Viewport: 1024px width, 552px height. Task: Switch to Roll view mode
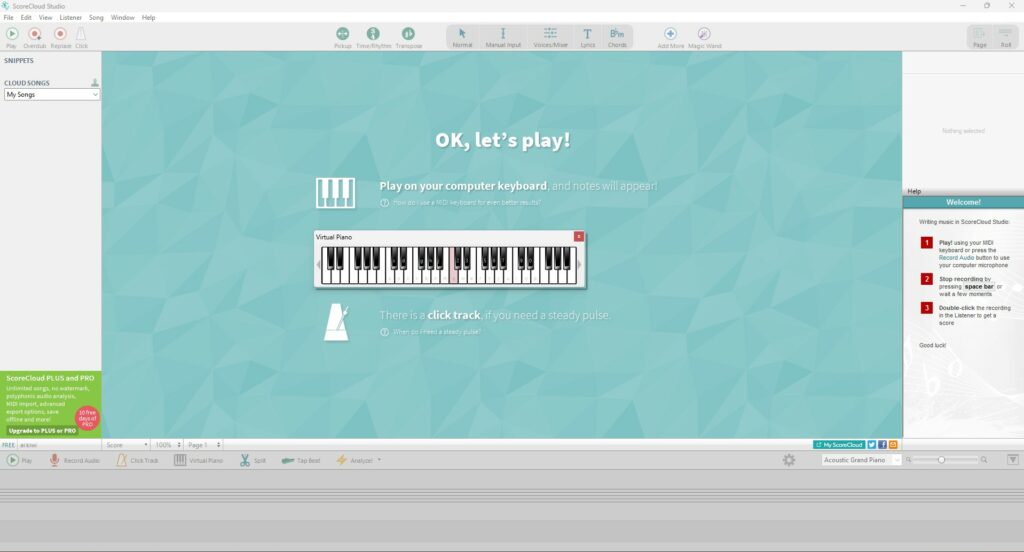point(1005,37)
